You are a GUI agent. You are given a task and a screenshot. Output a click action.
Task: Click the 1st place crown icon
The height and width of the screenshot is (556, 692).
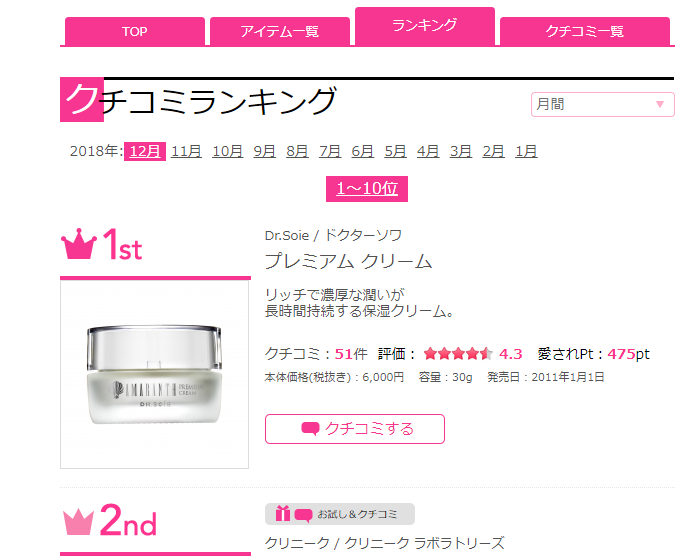[x=79, y=244]
